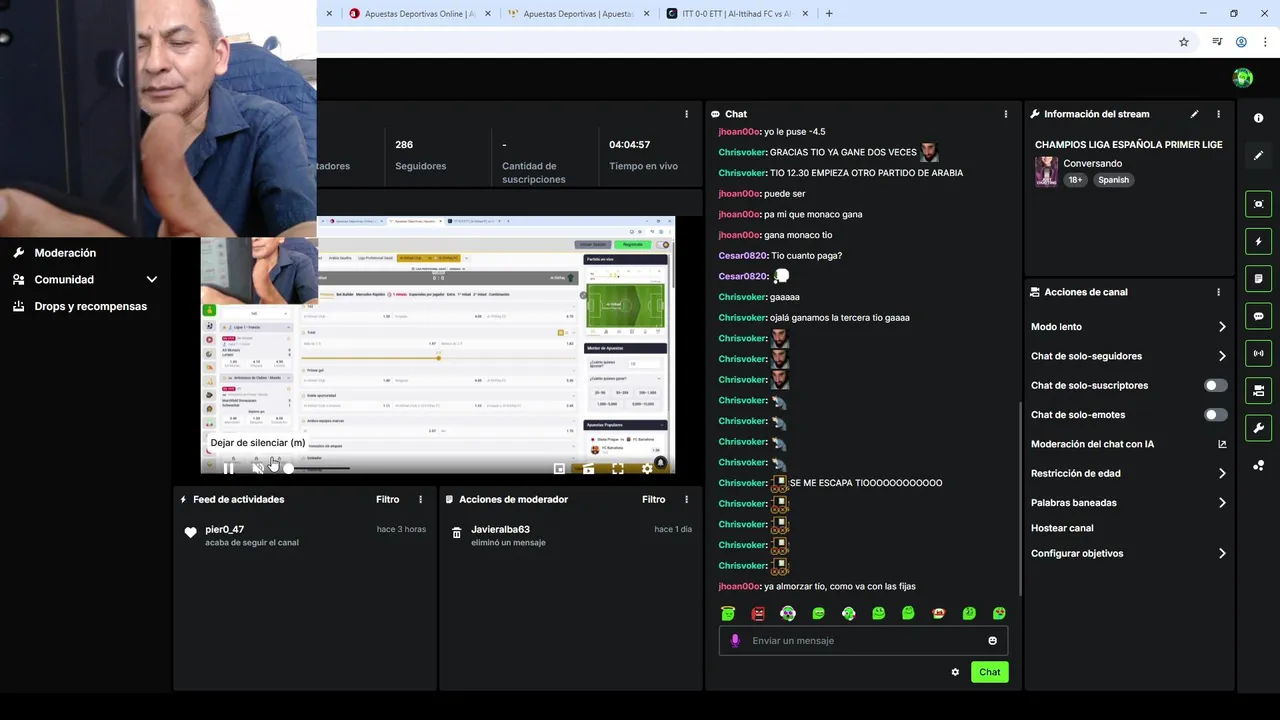Click the pencil icon in right sidebar
The height and width of the screenshot is (720, 1280).
[x=1258, y=155]
